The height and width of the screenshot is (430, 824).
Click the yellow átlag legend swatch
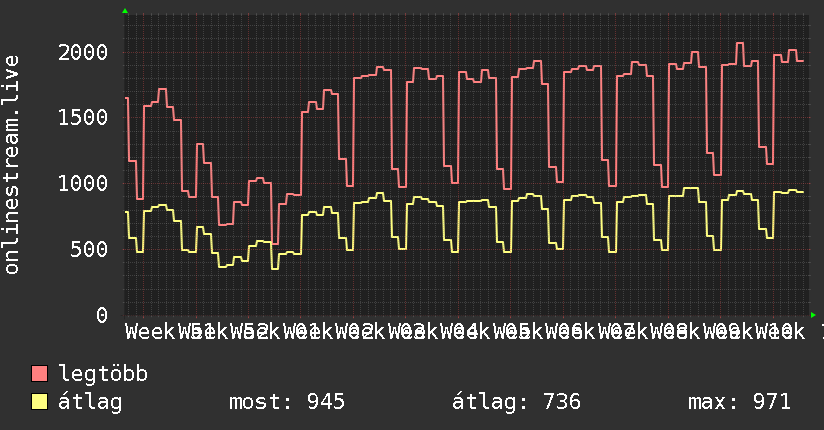(39, 402)
